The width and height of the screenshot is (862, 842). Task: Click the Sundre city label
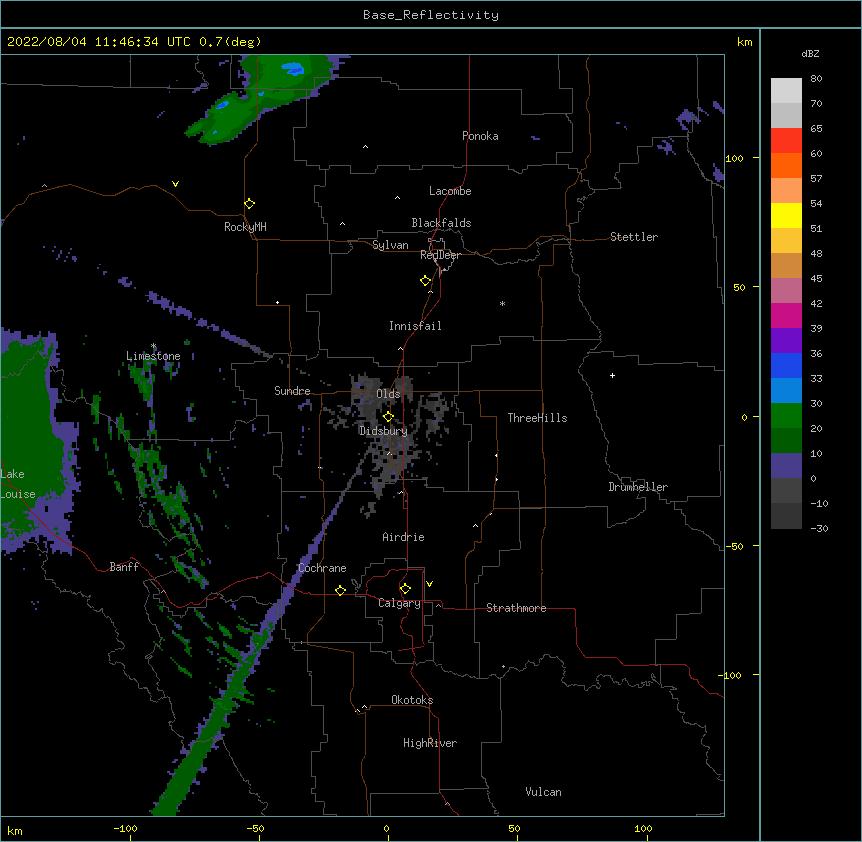click(292, 391)
